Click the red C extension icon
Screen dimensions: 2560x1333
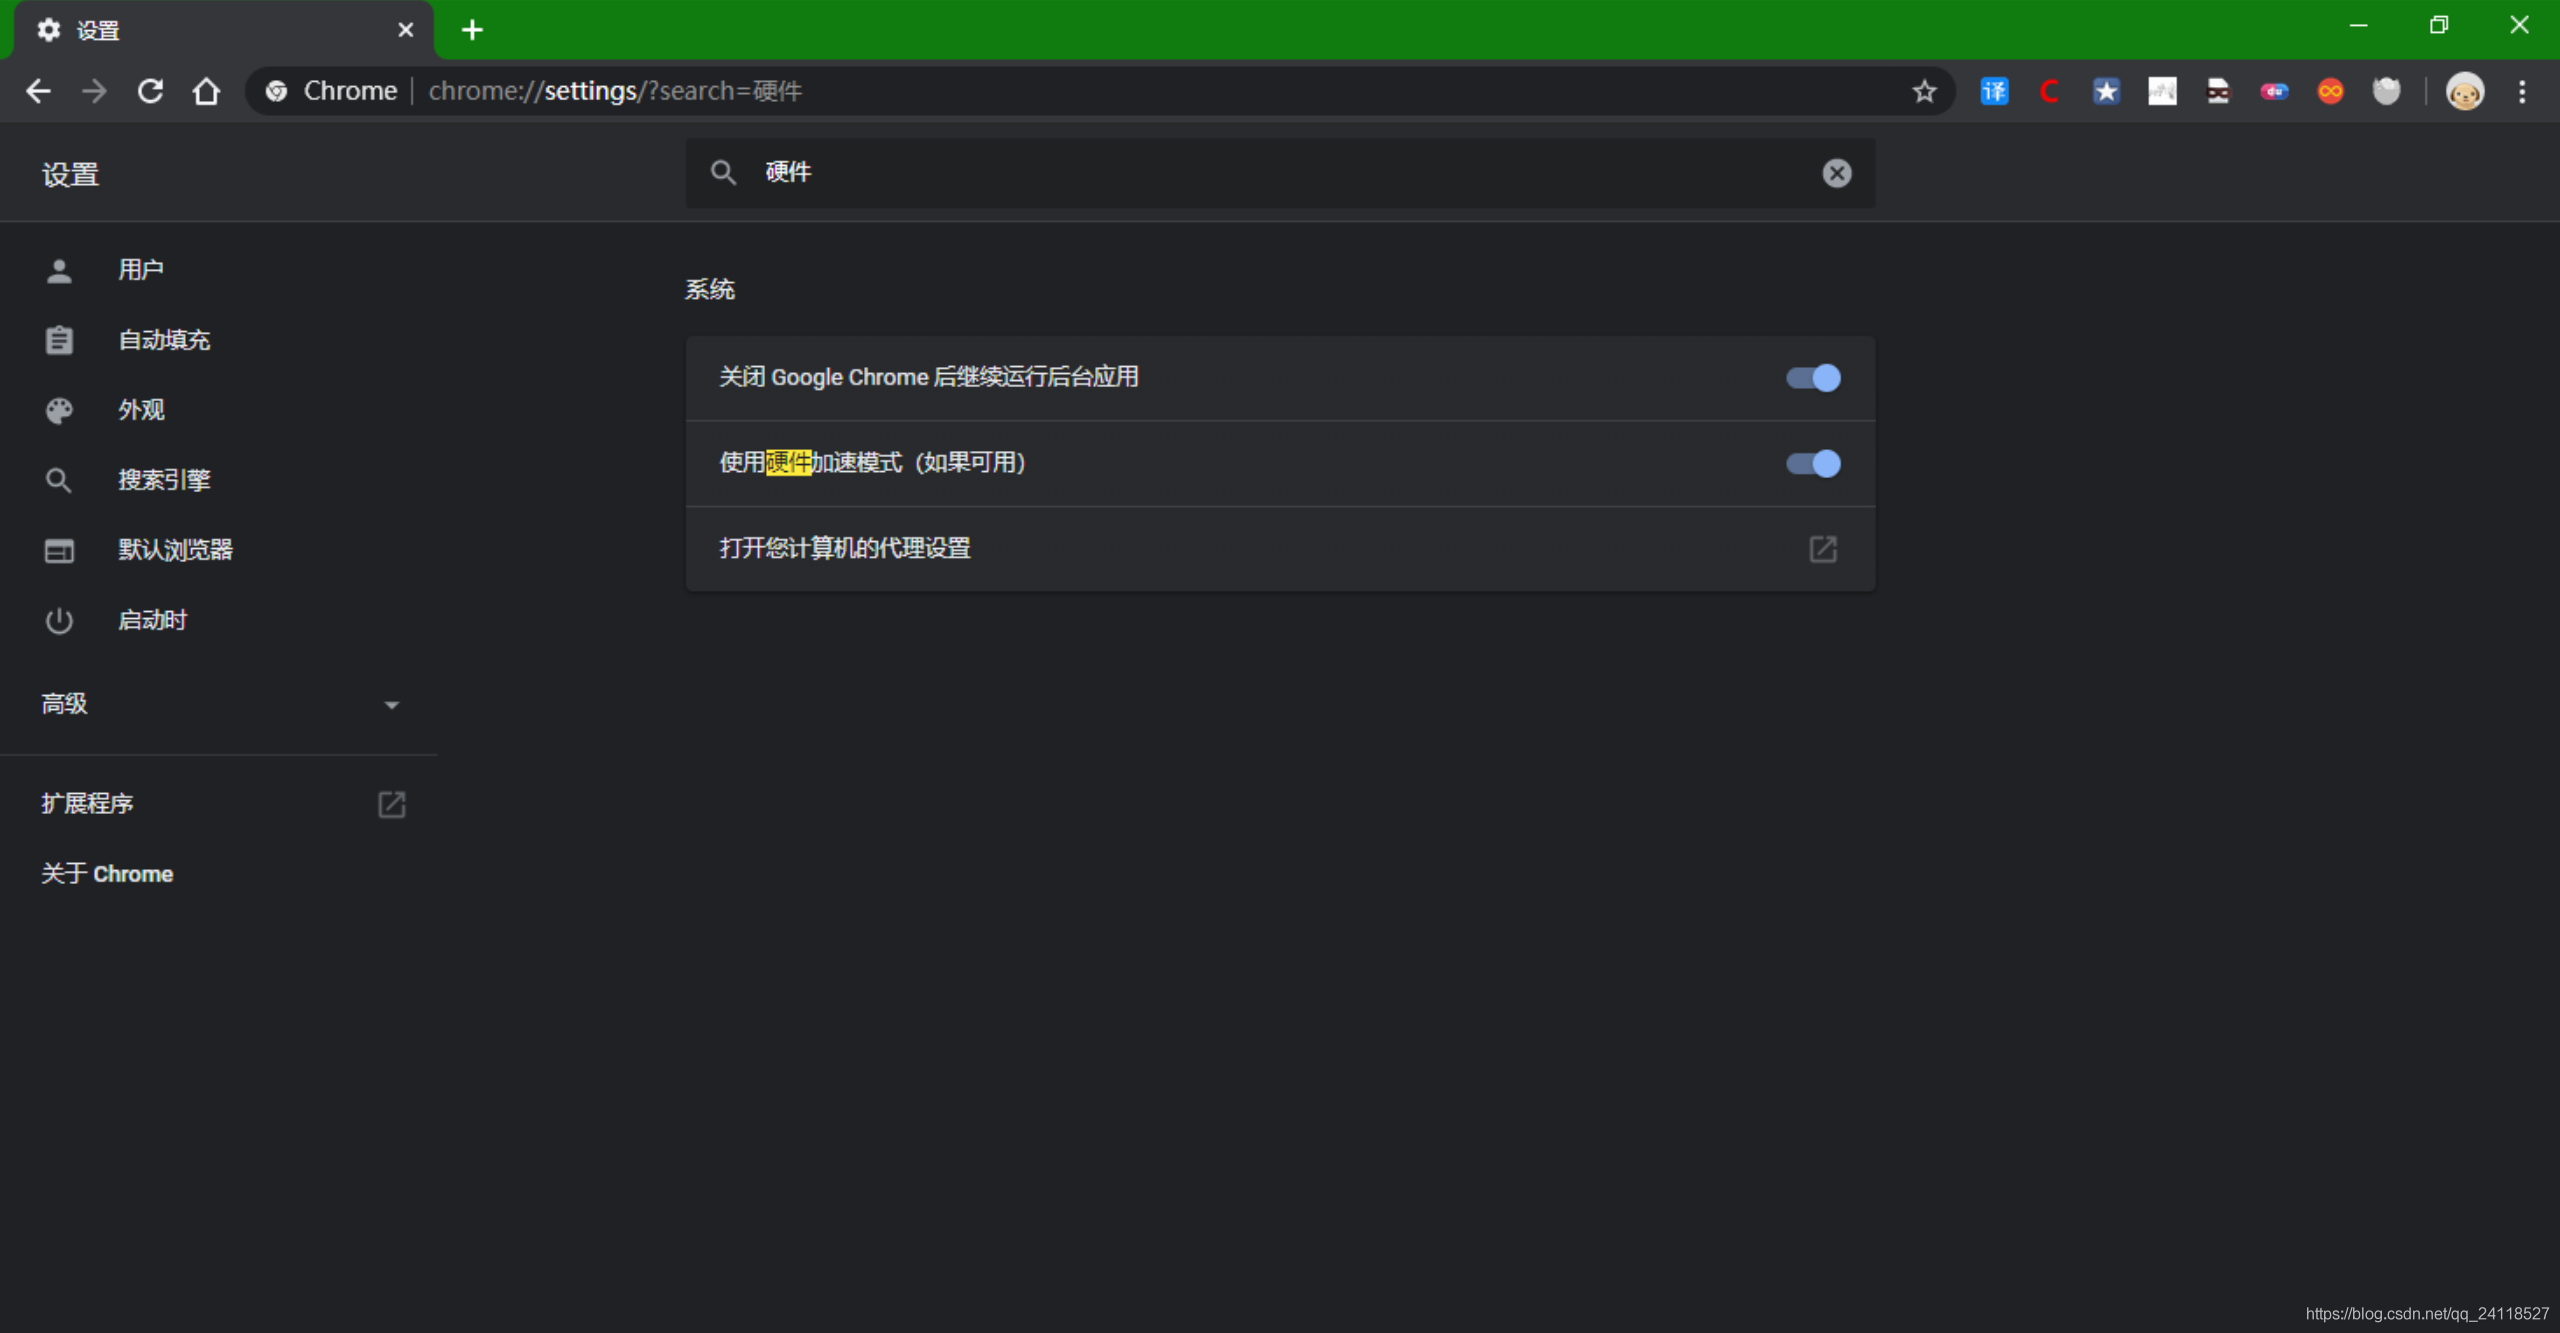pyautogui.click(x=2050, y=91)
